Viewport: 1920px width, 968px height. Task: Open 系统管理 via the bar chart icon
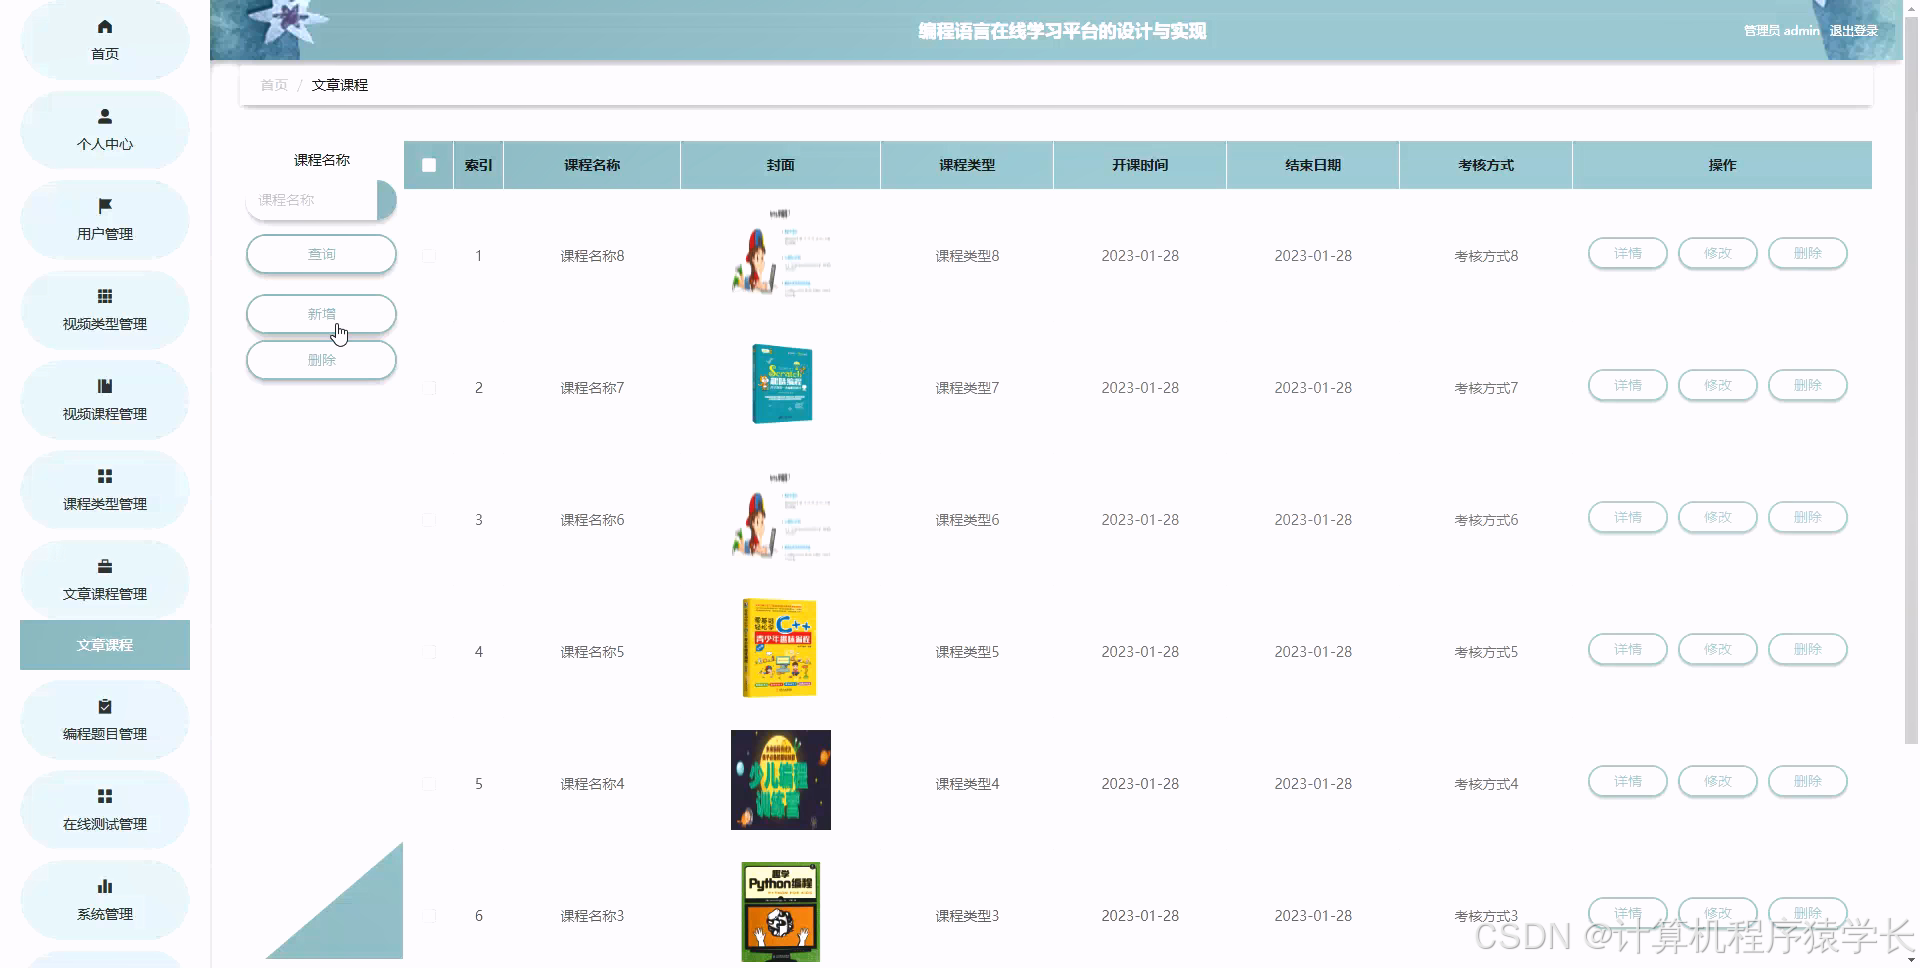click(x=104, y=884)
